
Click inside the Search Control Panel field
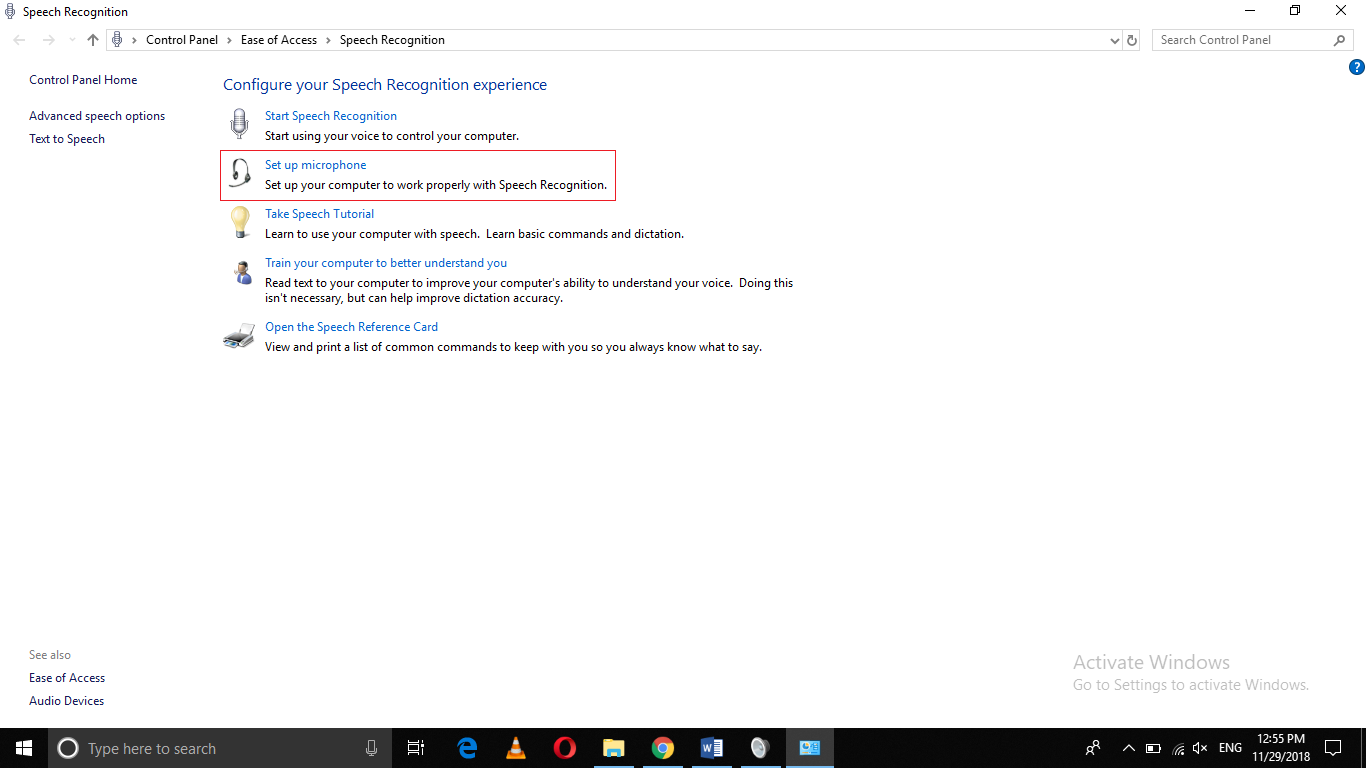tap(1240, 39)
